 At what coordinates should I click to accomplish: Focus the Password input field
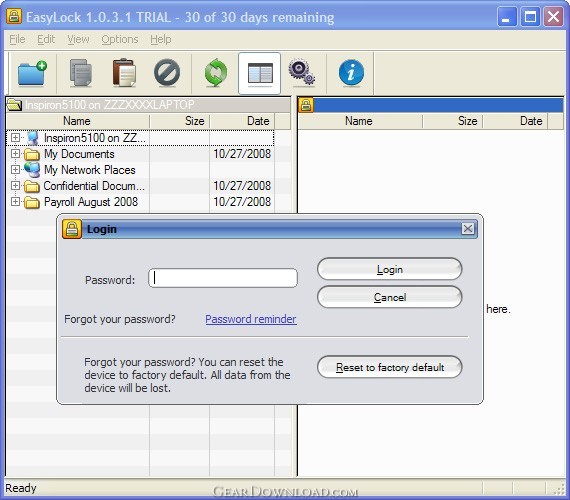point(223,278)
